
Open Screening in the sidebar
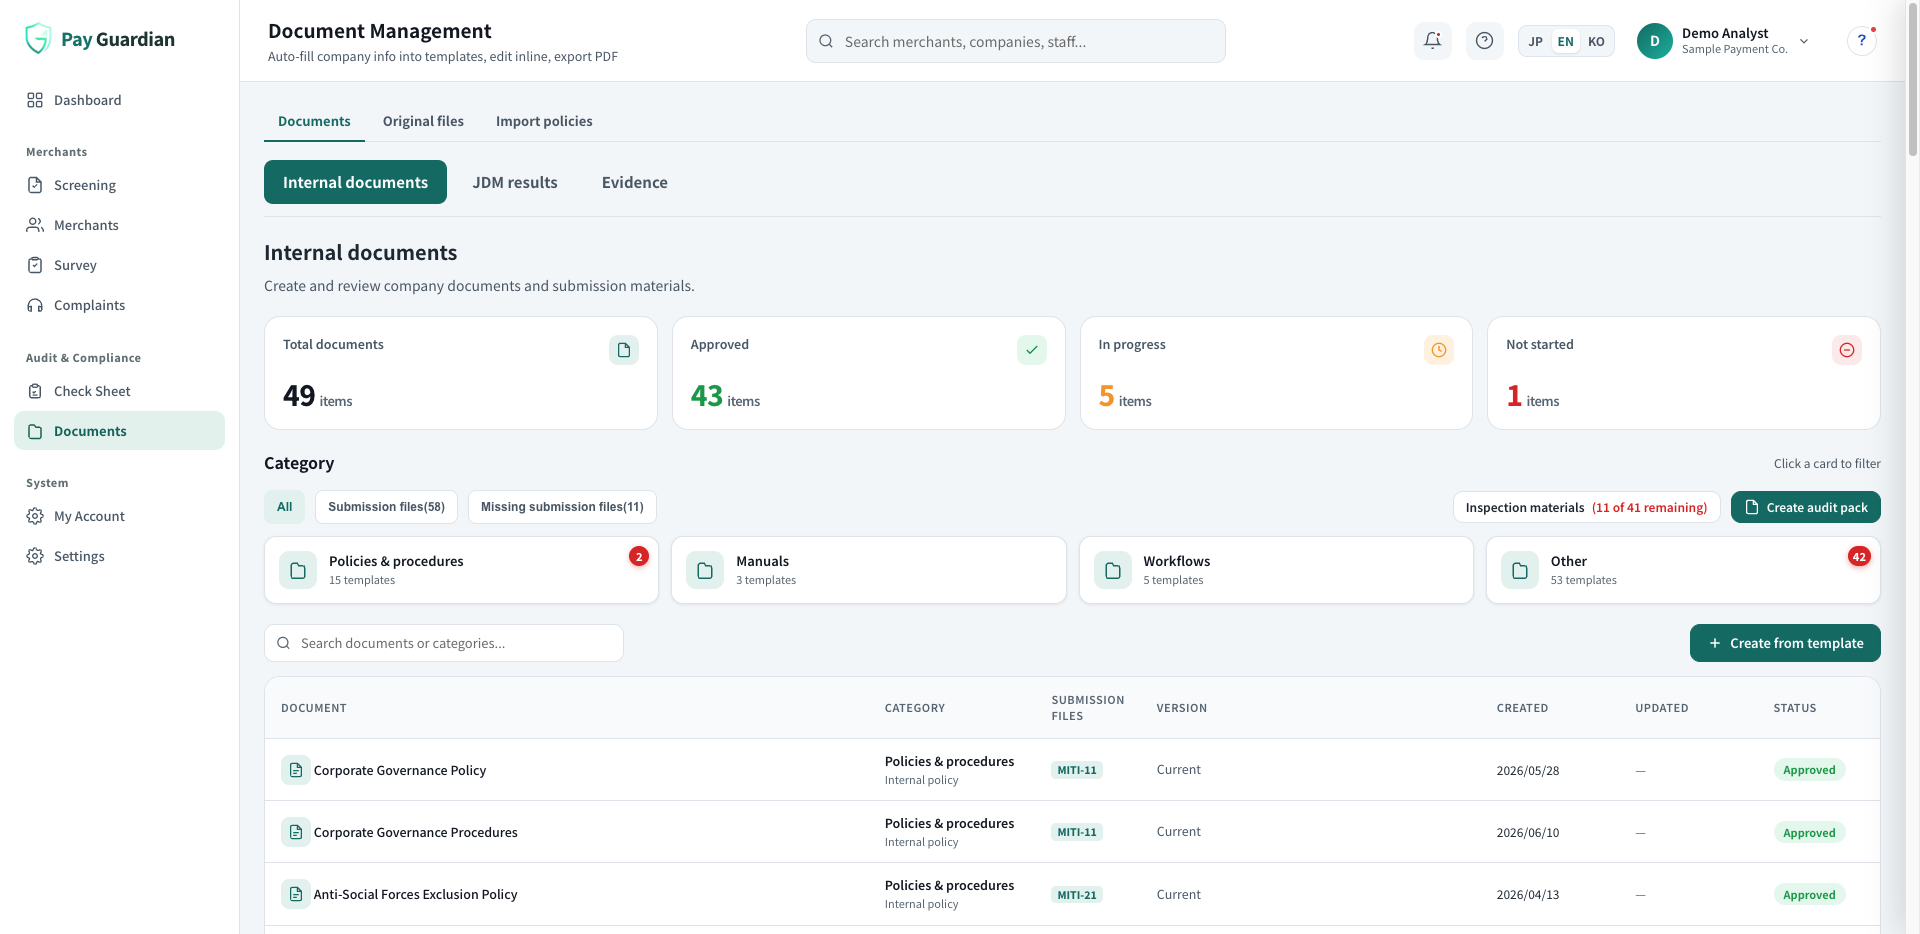(x=119, y=185)
